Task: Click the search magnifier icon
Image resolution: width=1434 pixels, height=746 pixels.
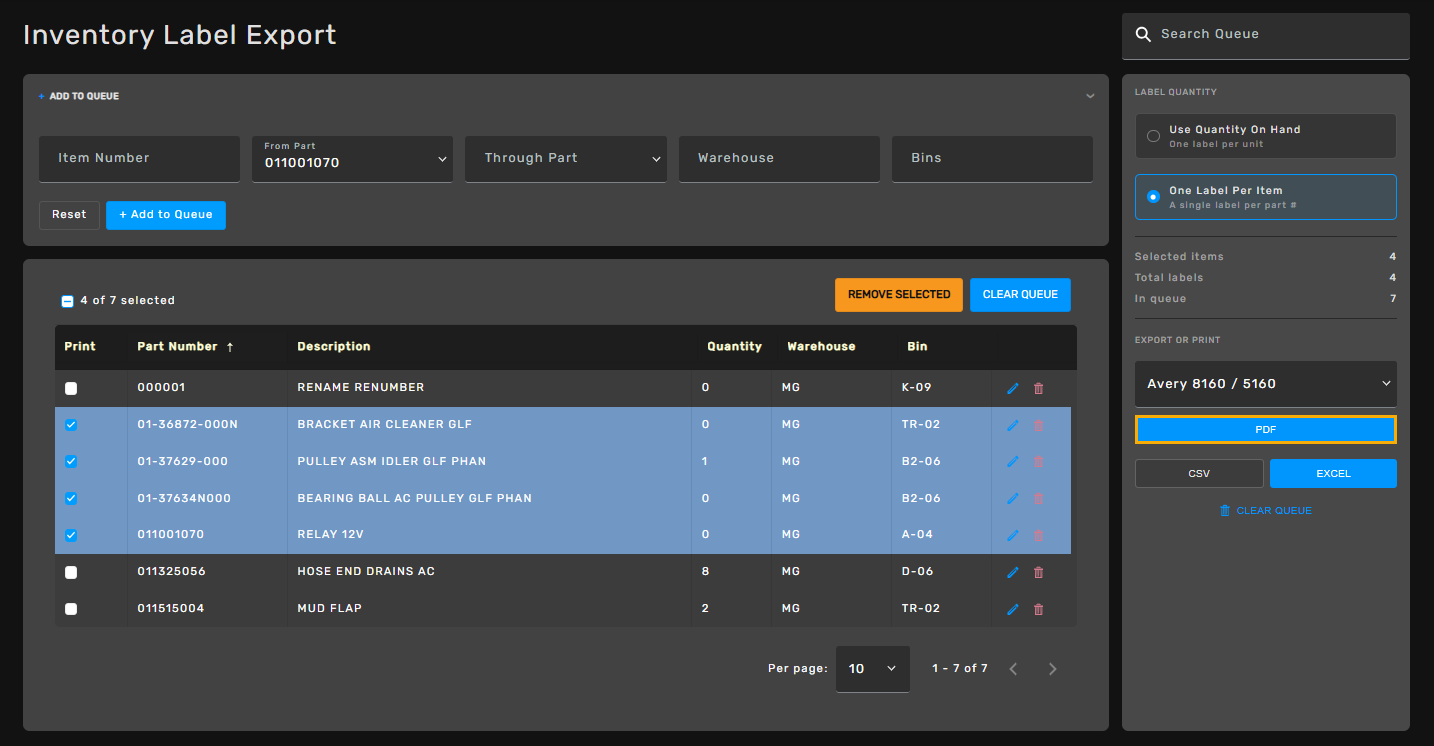Action: coord(1144,35)
